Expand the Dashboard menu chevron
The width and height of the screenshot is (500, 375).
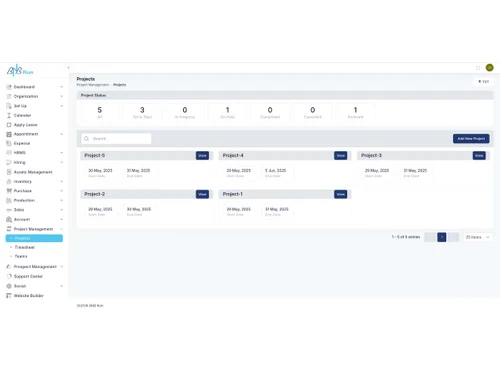click(61, 87)
